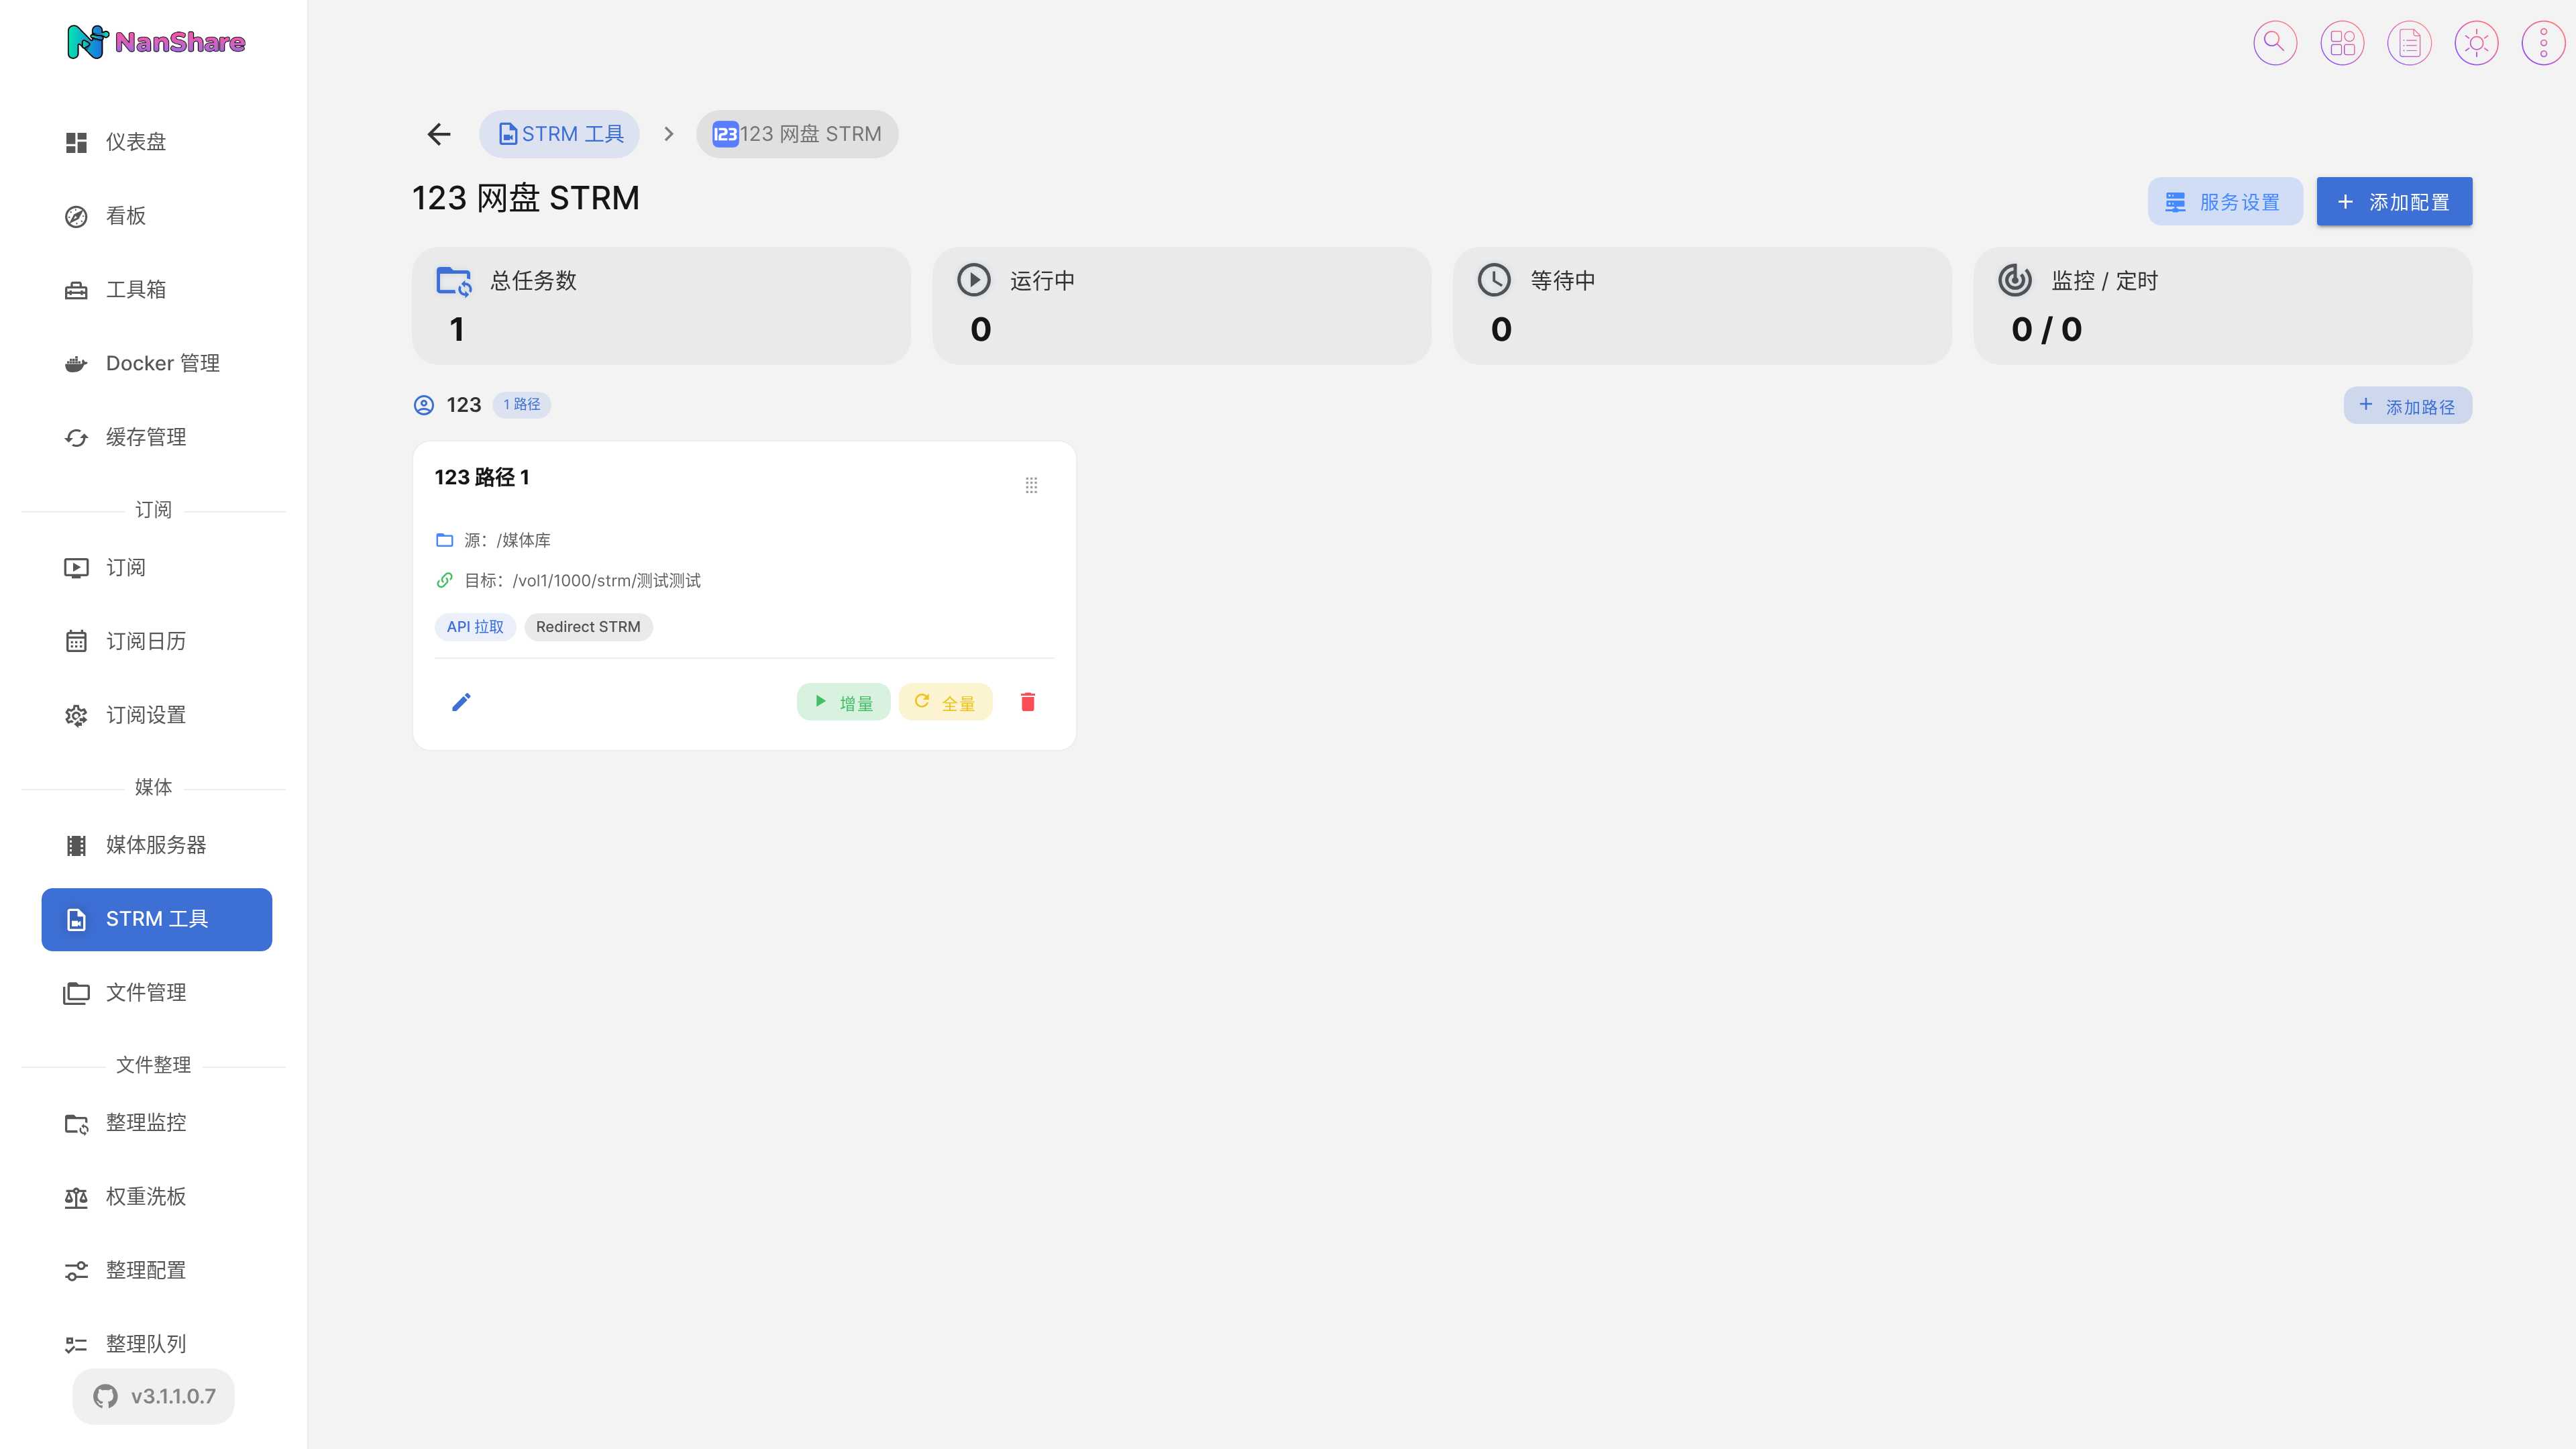This screenshot has width=2576, height=1449.
Task: Open 服务设置 settings button
Action: coord(2224,202)
